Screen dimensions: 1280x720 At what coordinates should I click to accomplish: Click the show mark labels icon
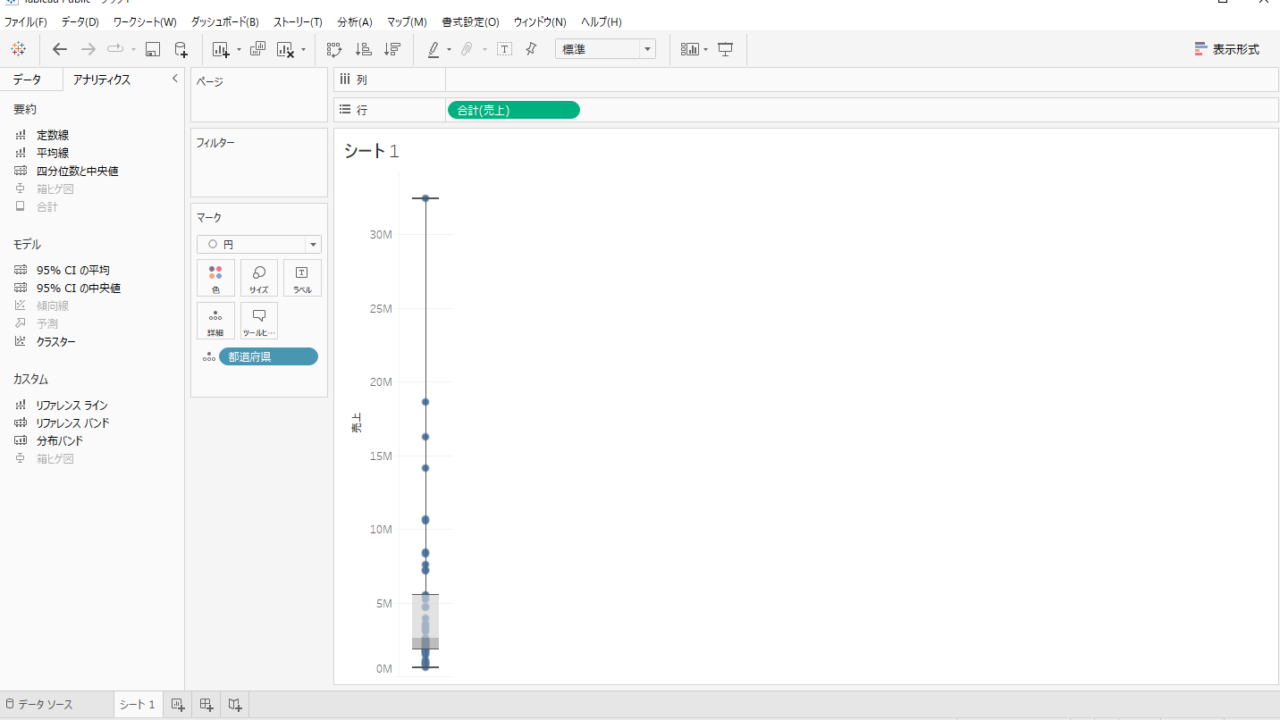tap(504, 49)
